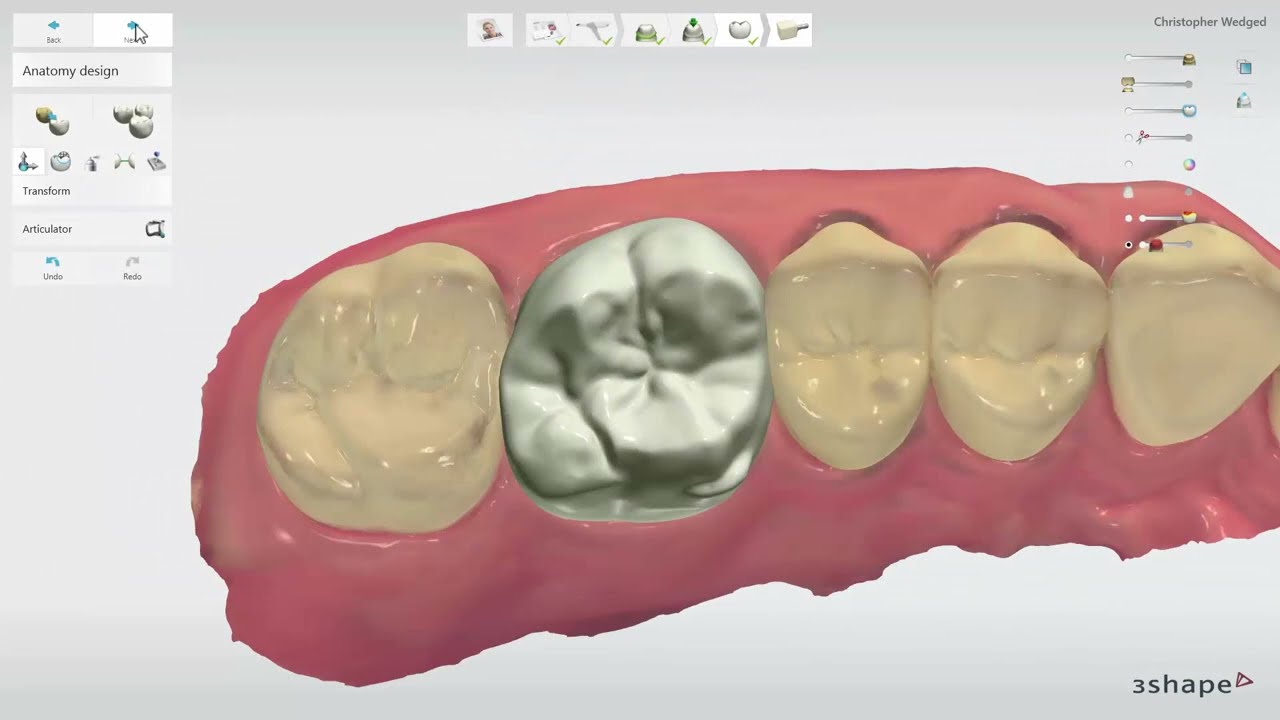Click the Christopher Wedged patient name
This screenshot has height=720, width=1280.
tap(1210, 22)
